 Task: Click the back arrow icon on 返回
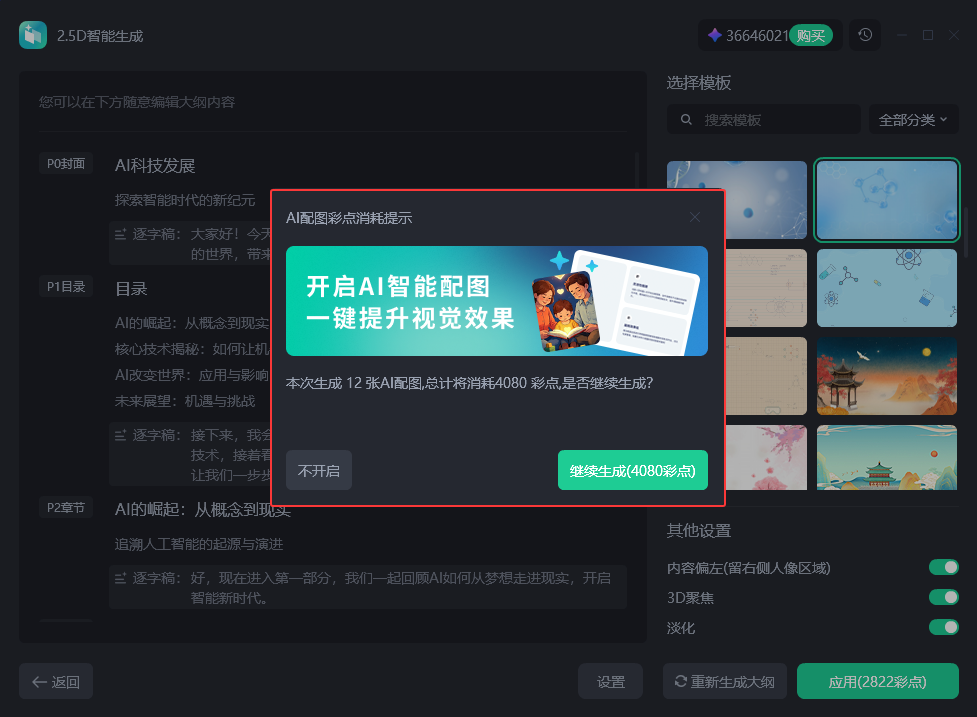click(x=40, y=682)
